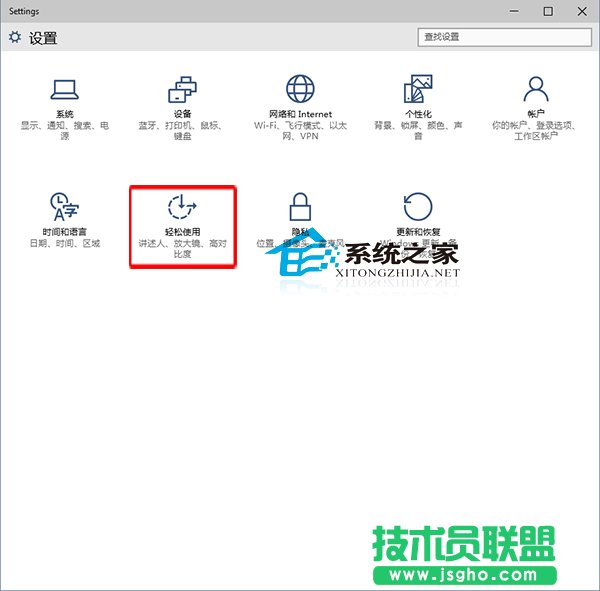Close the Settings window
This screenshot has height=591, width=600.
click(x=582, y=11)
